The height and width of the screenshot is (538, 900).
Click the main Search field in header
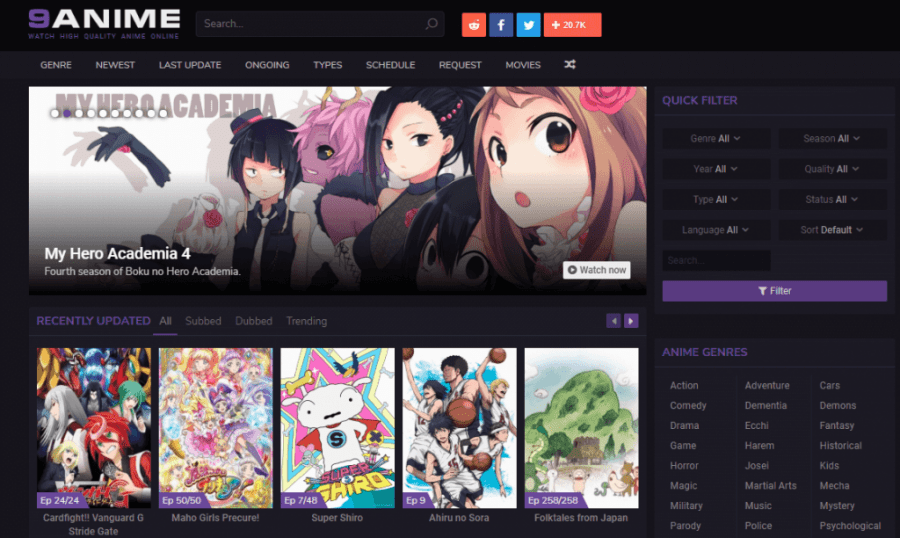(320, 24)
